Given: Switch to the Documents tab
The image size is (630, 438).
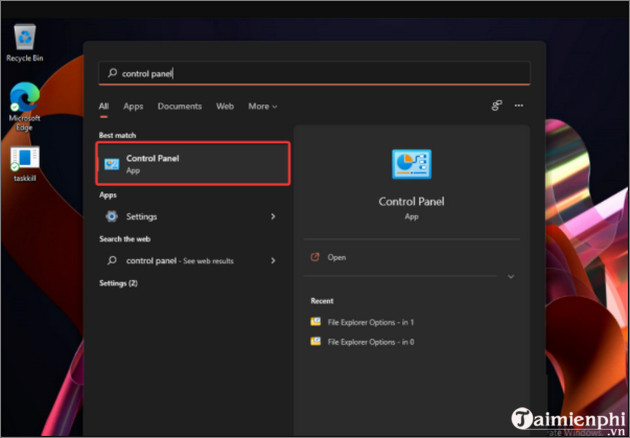Looking at the screenshot, I should tap(180, 106).
